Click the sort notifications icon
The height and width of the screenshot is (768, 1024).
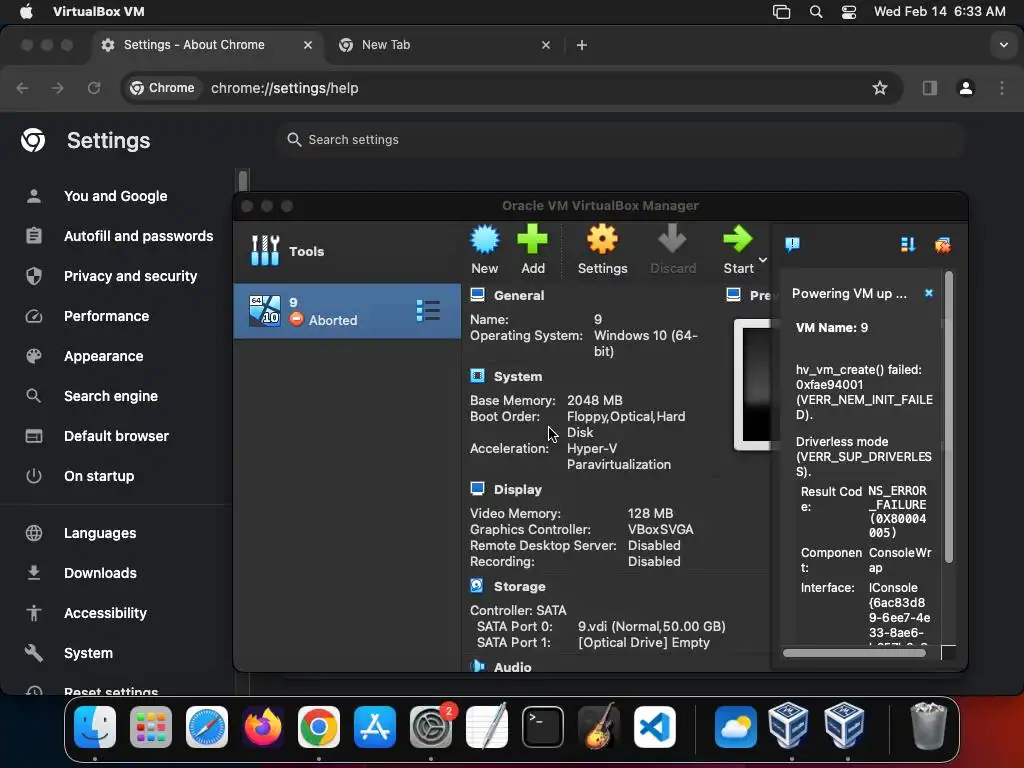[908, 245]
